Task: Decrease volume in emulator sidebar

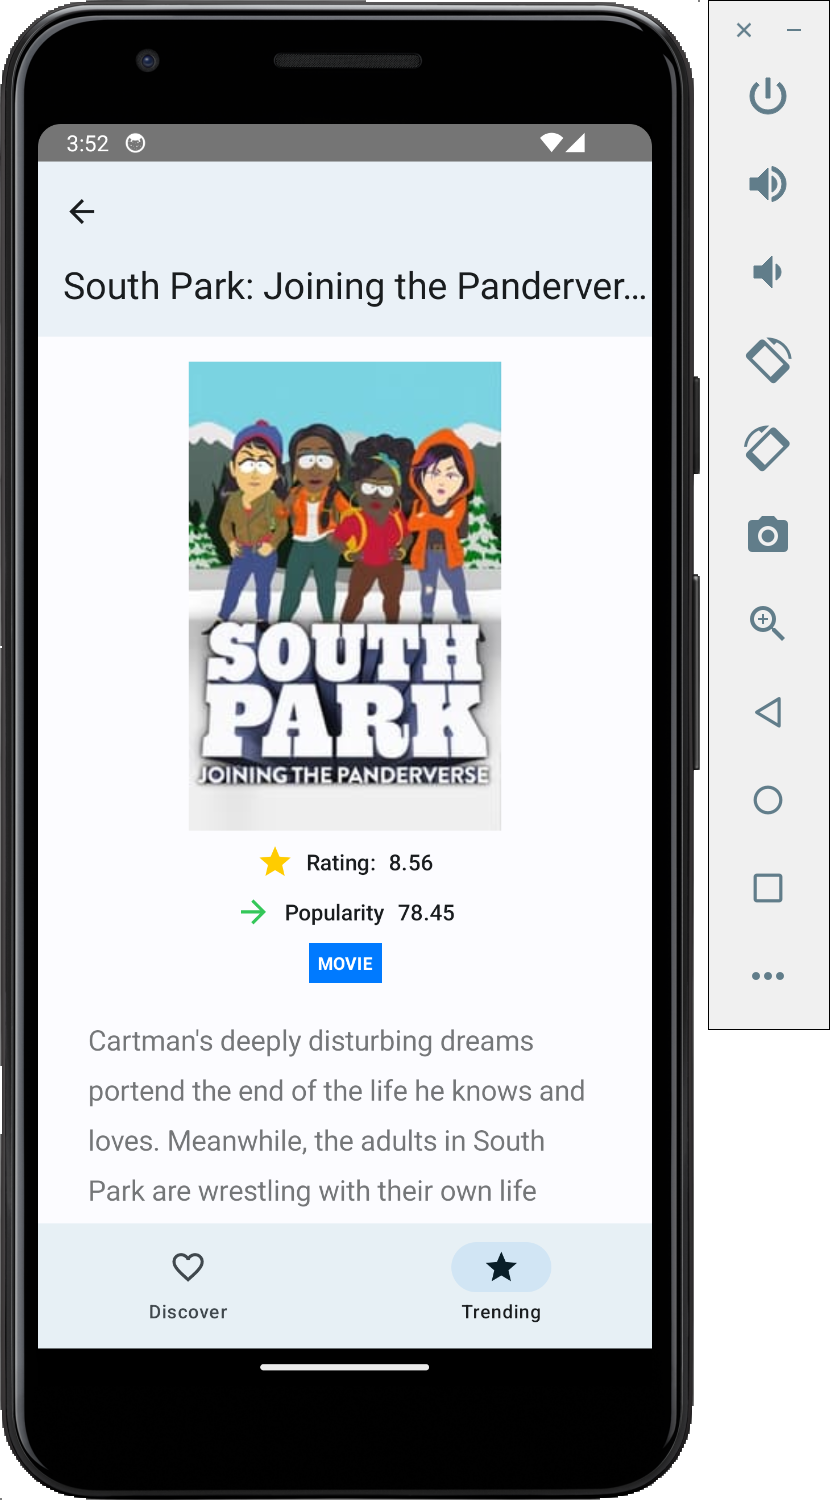Action: pyautogui.click(x=766, y=272)
